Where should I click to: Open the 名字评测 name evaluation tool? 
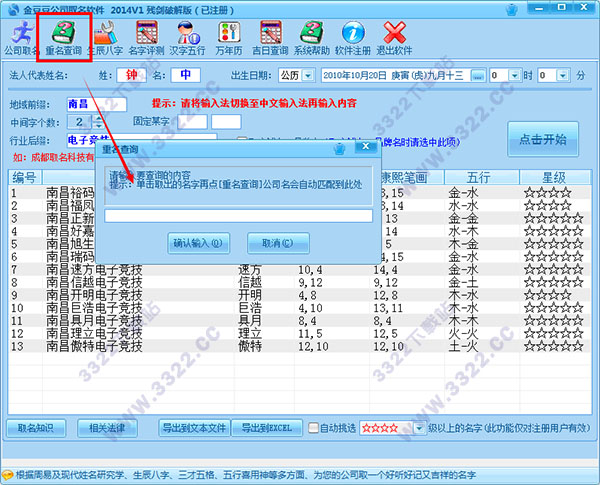tap(147, 38)
